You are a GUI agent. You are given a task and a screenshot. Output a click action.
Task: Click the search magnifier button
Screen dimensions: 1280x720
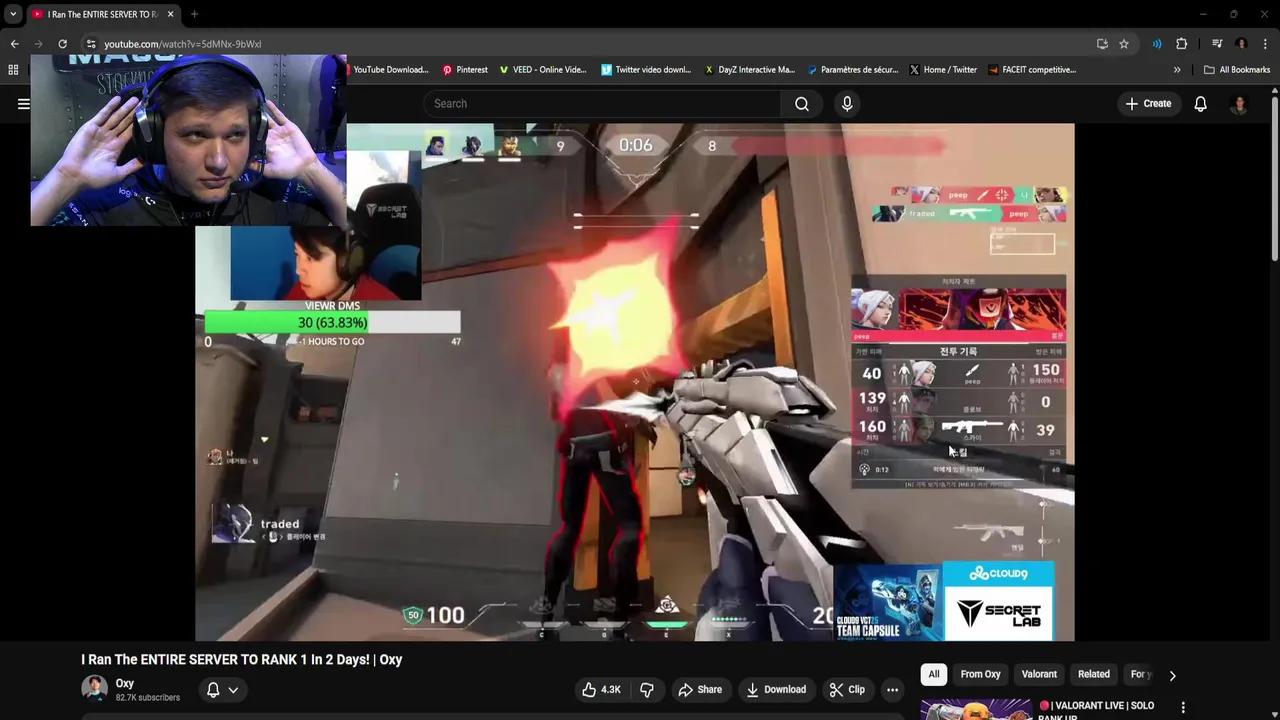coord(802,104)
